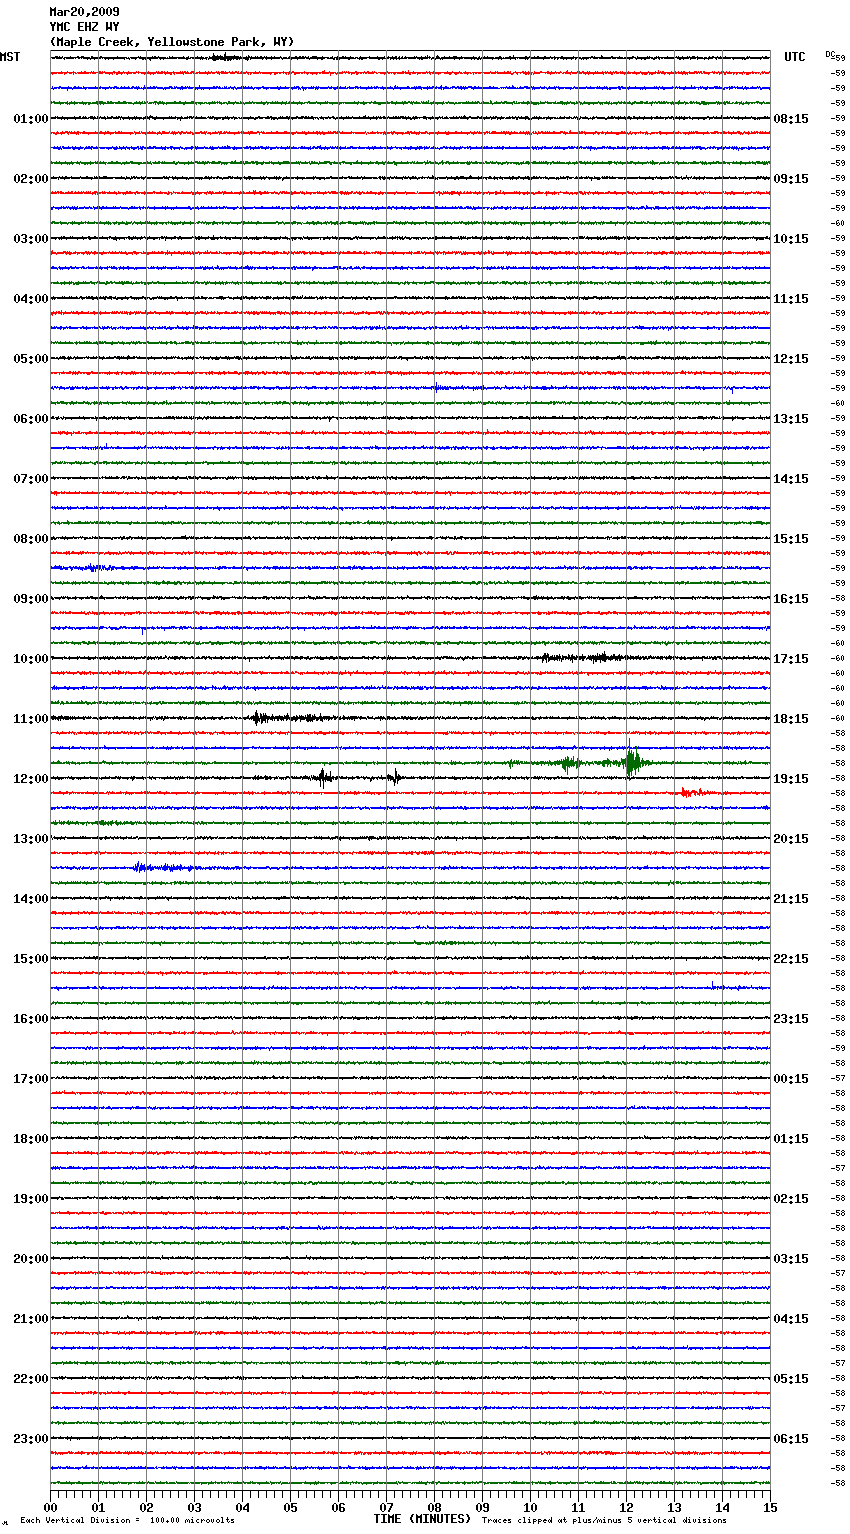Image resolution: width=850 pixels, height=1534 pixels.
Task: Select the 18:00 MST time label
Action: click(x=31, y=1139)
